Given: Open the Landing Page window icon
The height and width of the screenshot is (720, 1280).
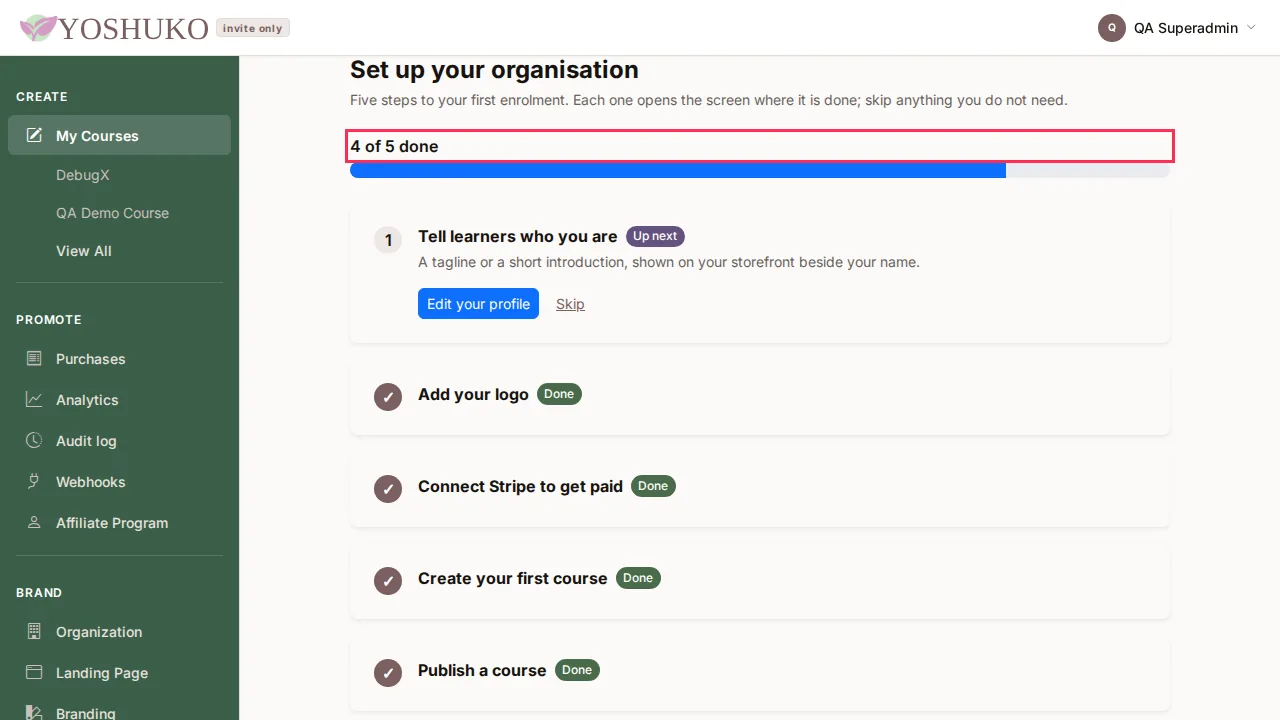Looking at the screenshot, I should pos(34,672).
